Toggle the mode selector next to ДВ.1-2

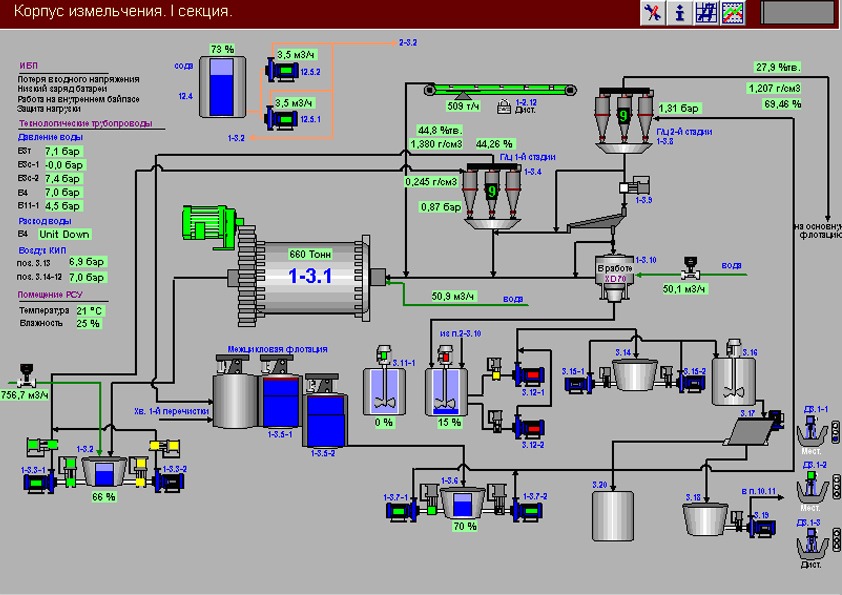[x=833, y=488]
